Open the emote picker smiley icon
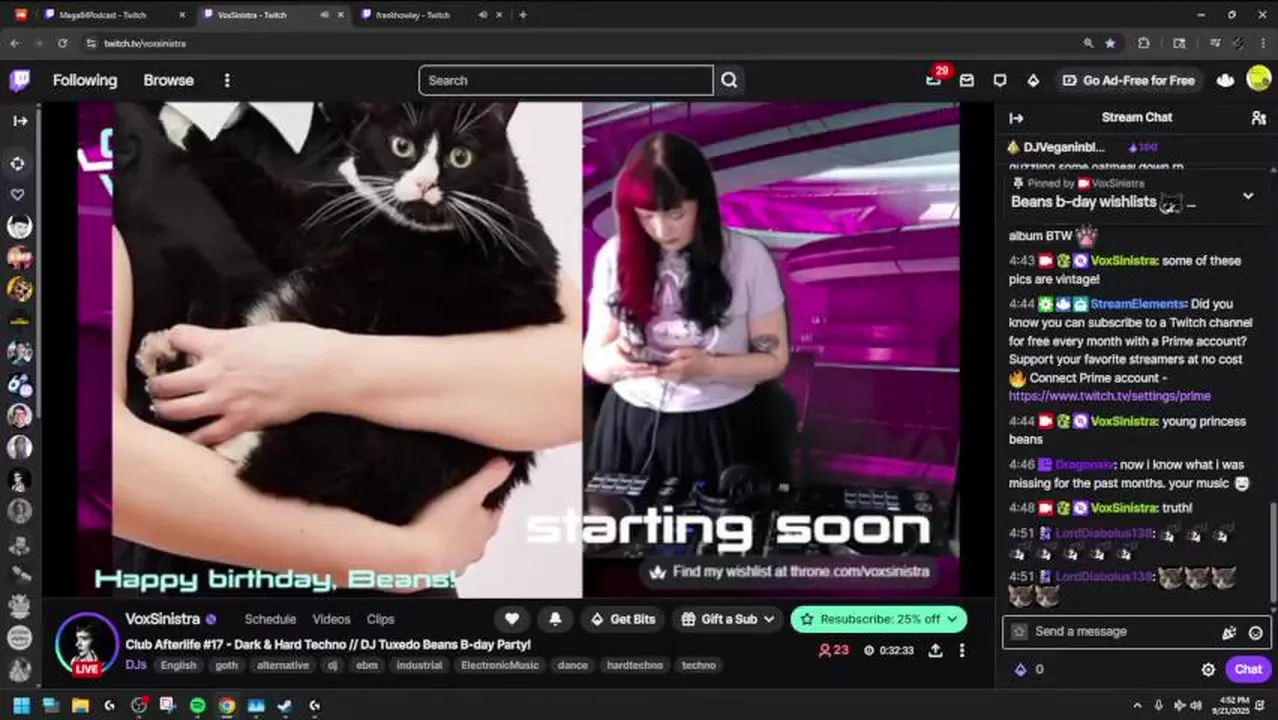The image size is (1278, 720). coord(1255,632)
